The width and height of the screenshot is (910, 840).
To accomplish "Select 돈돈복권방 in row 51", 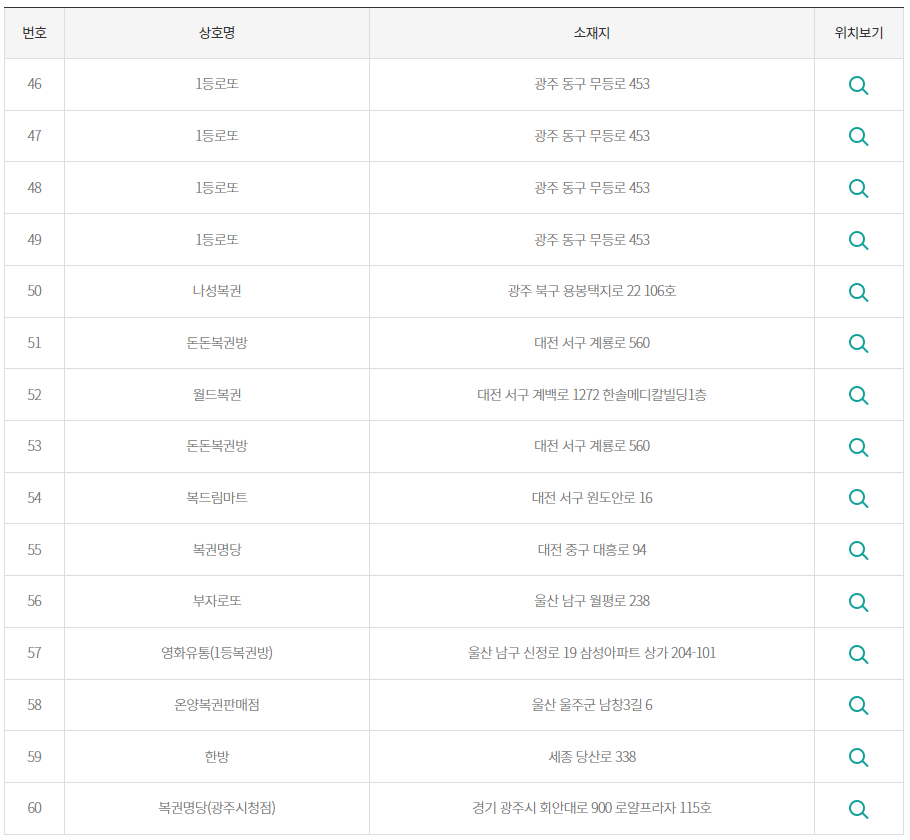I will point(216,343).
